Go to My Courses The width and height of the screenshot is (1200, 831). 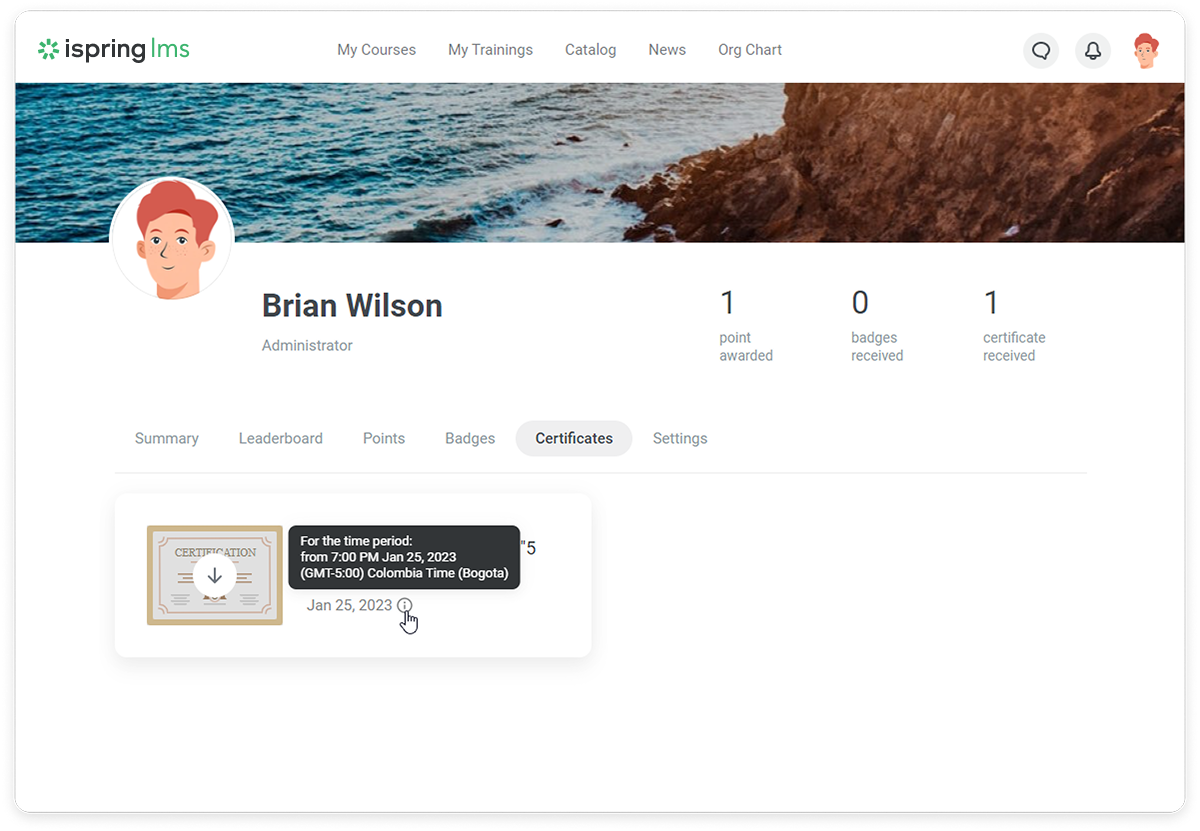coord(376,50)
